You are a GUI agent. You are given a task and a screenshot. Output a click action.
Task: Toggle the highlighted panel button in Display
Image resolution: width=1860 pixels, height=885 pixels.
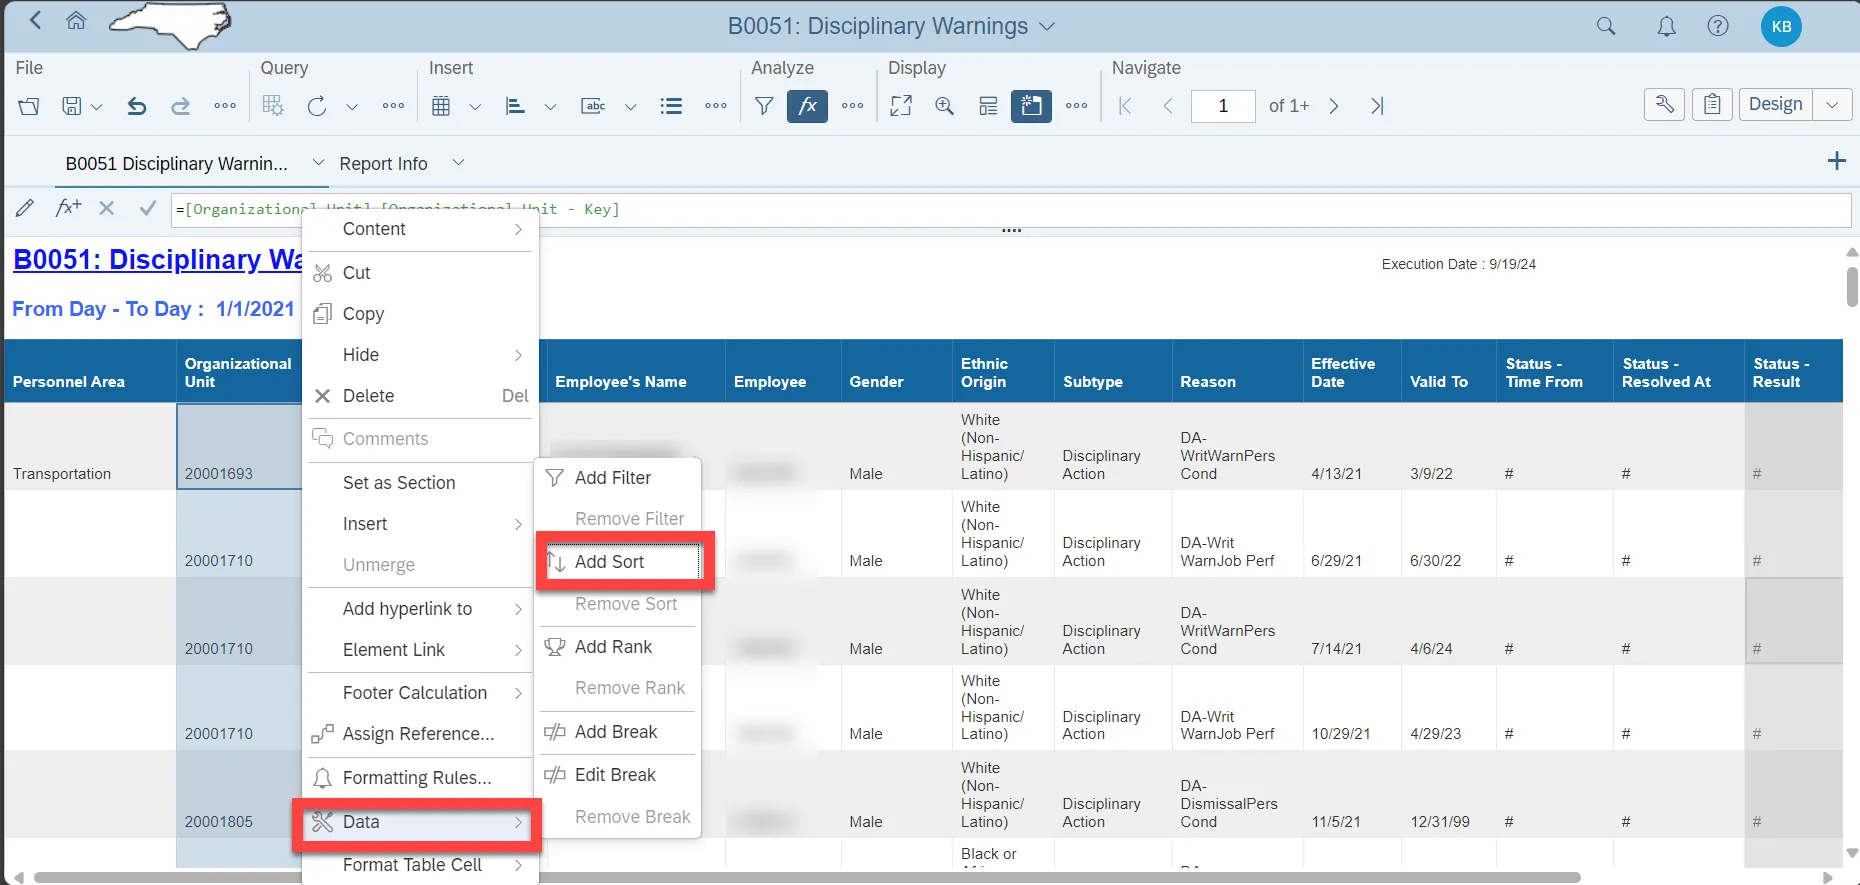pos(1031,106)
